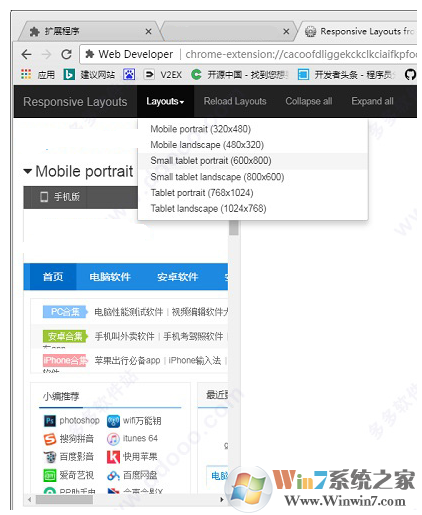Image resolution: width=422 pixels, height=515 pixels.
Task: Click the horizontal scrollbar thumb in preview
Action: 64,500
